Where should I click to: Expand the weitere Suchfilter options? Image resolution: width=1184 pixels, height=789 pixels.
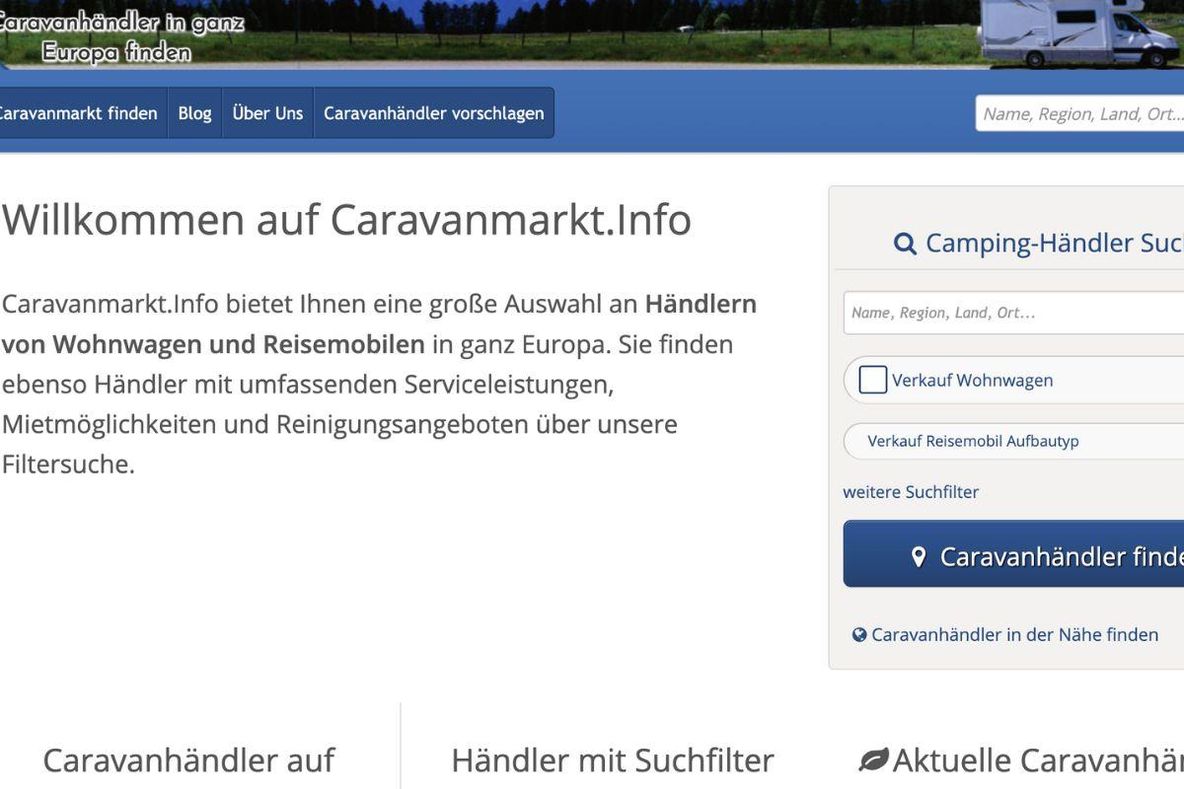[x=910, y=492]
